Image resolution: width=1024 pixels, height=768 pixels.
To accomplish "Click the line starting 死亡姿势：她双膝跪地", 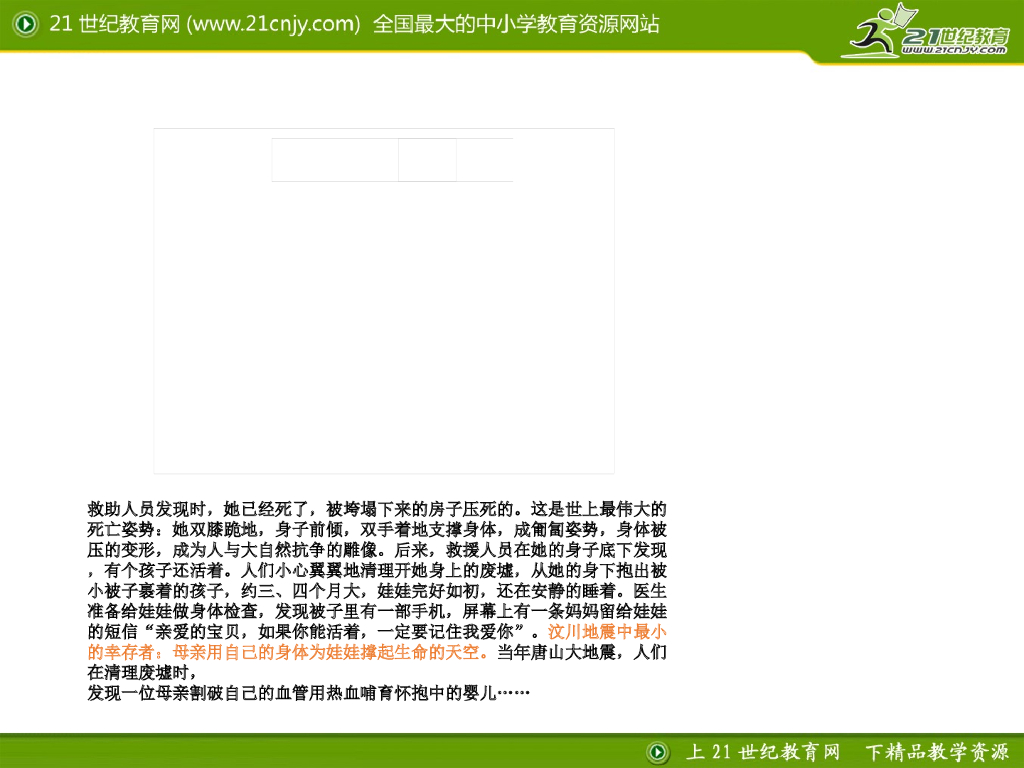I will click(x=377, y=529).
